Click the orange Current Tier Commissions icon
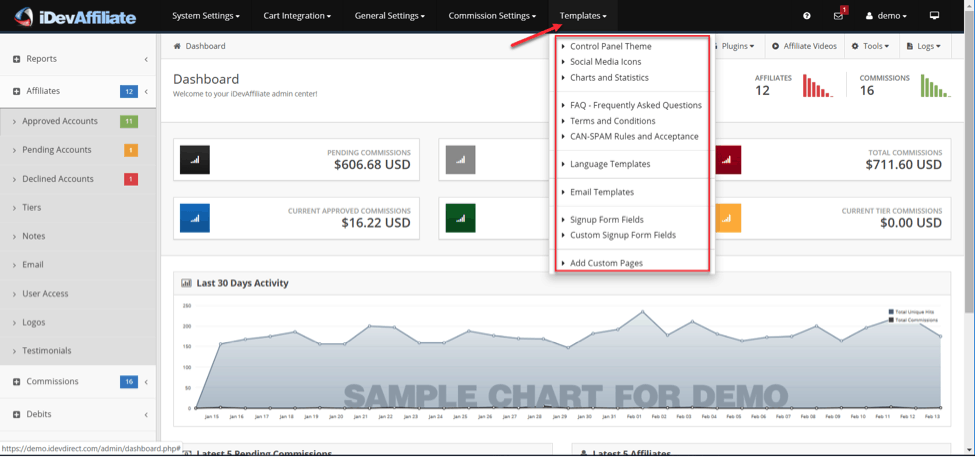Viewport: 975px width, 457px height. point(726,218)
